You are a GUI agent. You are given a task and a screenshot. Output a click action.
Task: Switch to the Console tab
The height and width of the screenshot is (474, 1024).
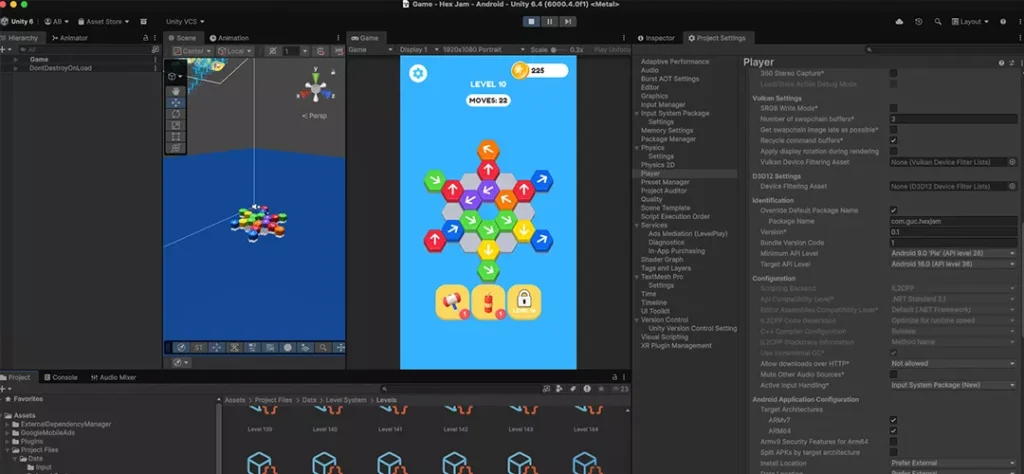(61, 377)
